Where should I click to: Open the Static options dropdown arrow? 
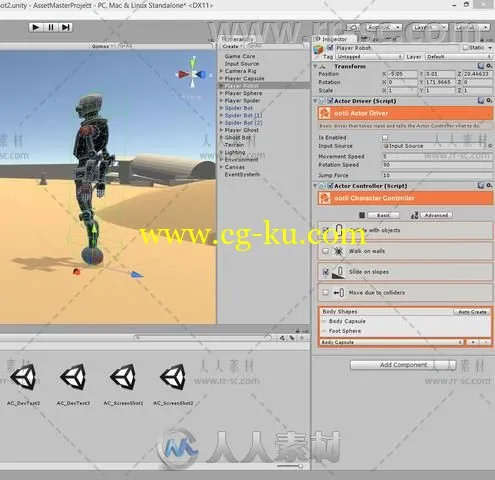coord(490,48)
